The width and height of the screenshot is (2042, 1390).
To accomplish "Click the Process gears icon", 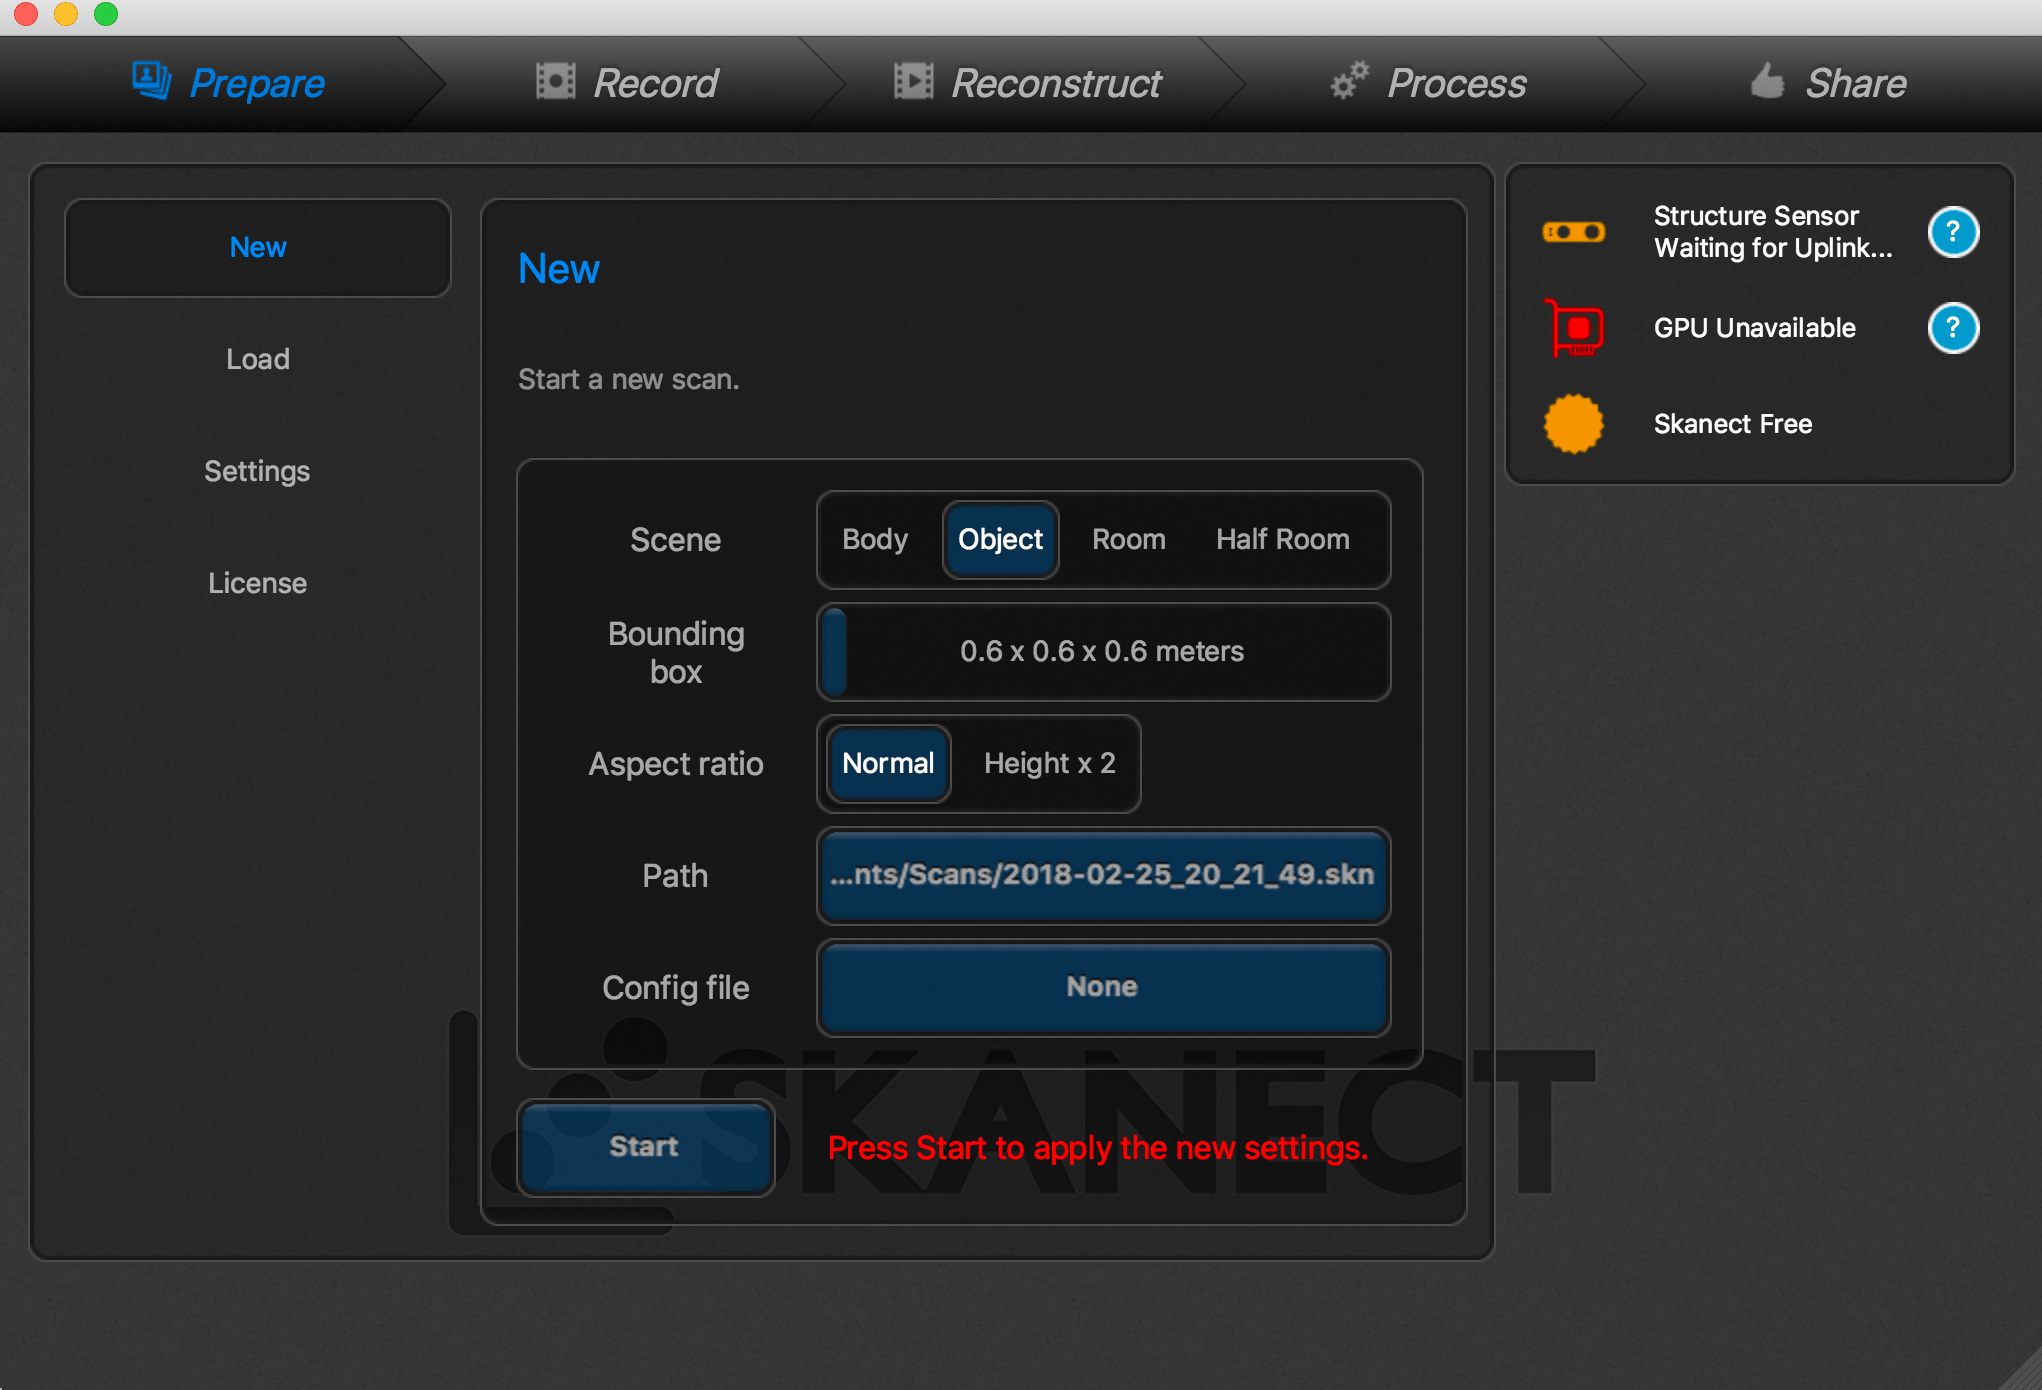I will click(1350, 80).
